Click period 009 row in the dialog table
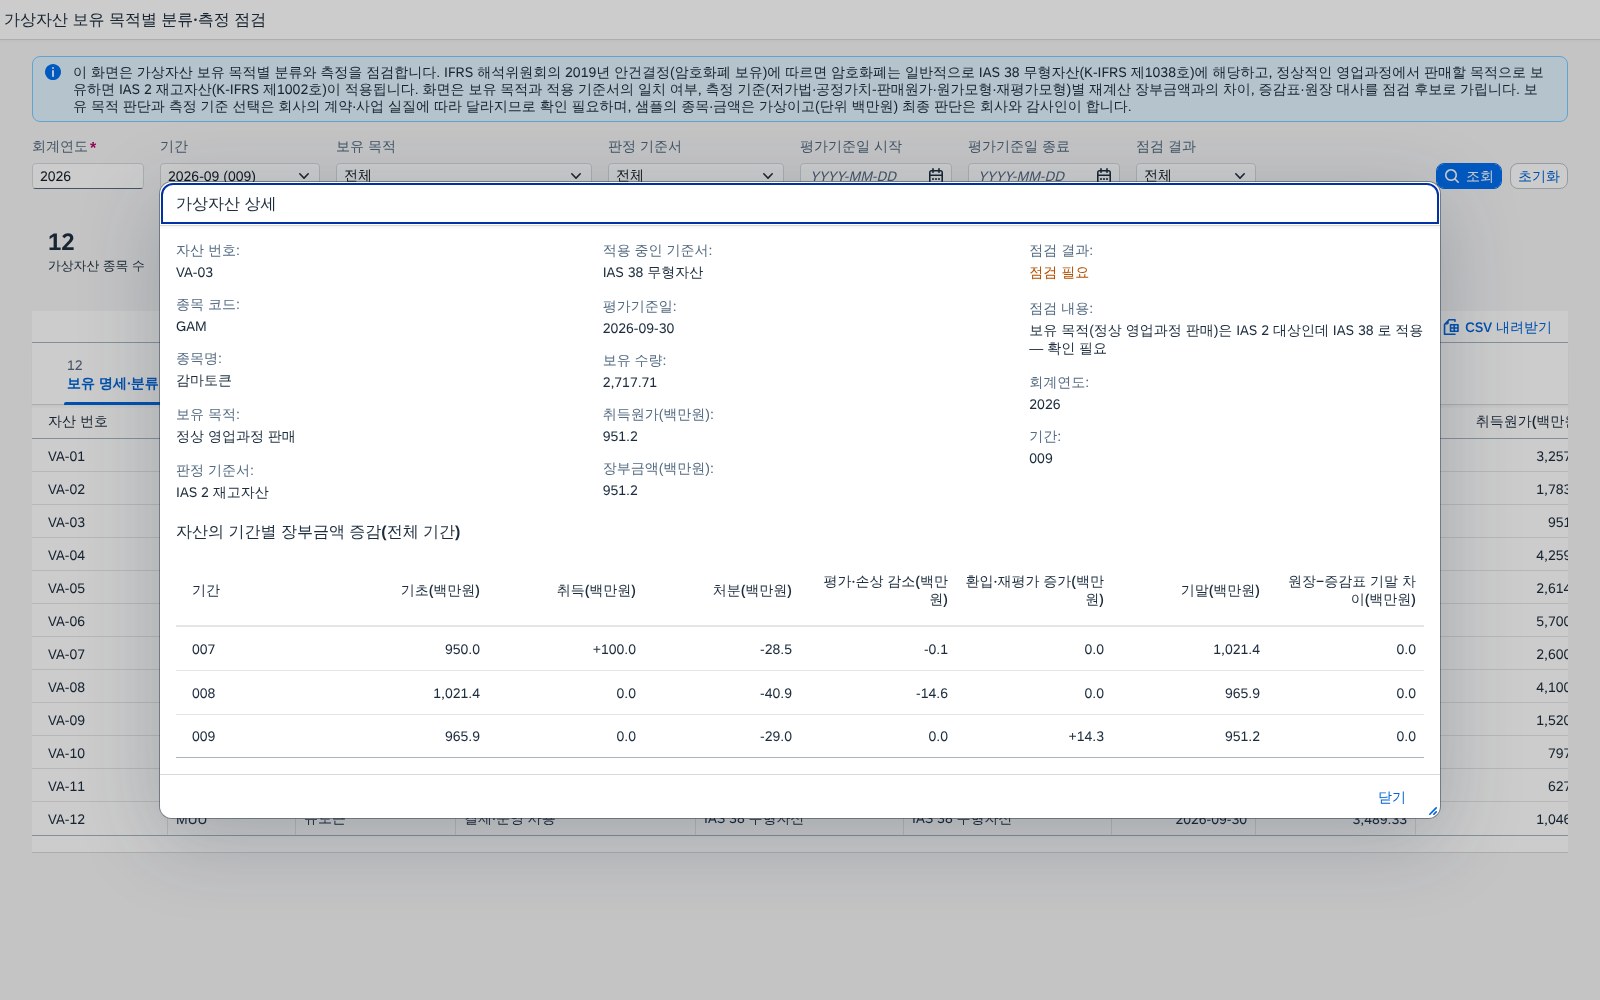1600x1000 pixels. pyautogui.click(x=800, y=736)
